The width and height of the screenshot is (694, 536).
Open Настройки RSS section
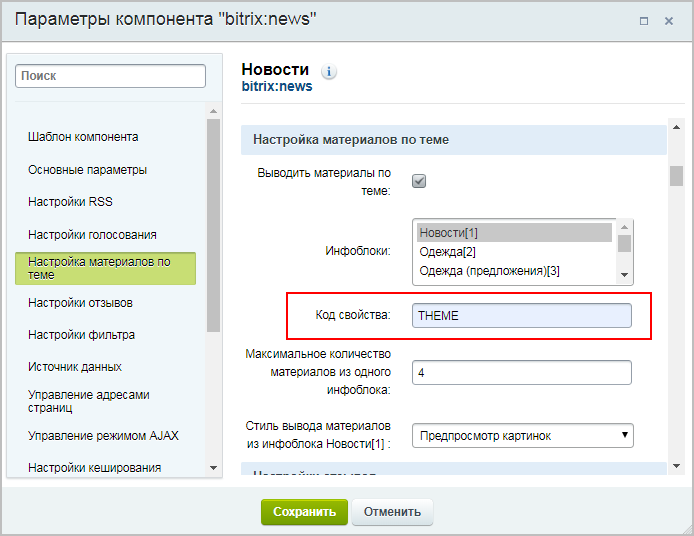click(70, 202)
